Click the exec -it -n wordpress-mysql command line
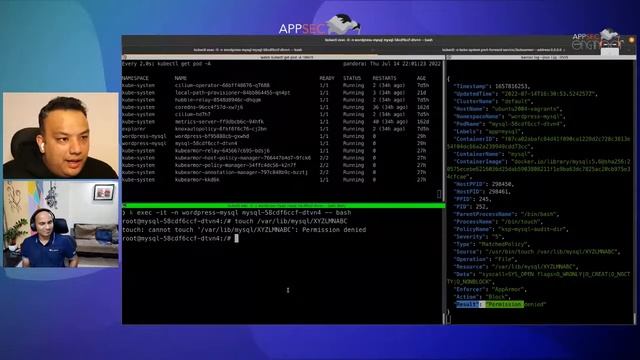This screenshot has height=360, width=640. [x=237, y=213]
